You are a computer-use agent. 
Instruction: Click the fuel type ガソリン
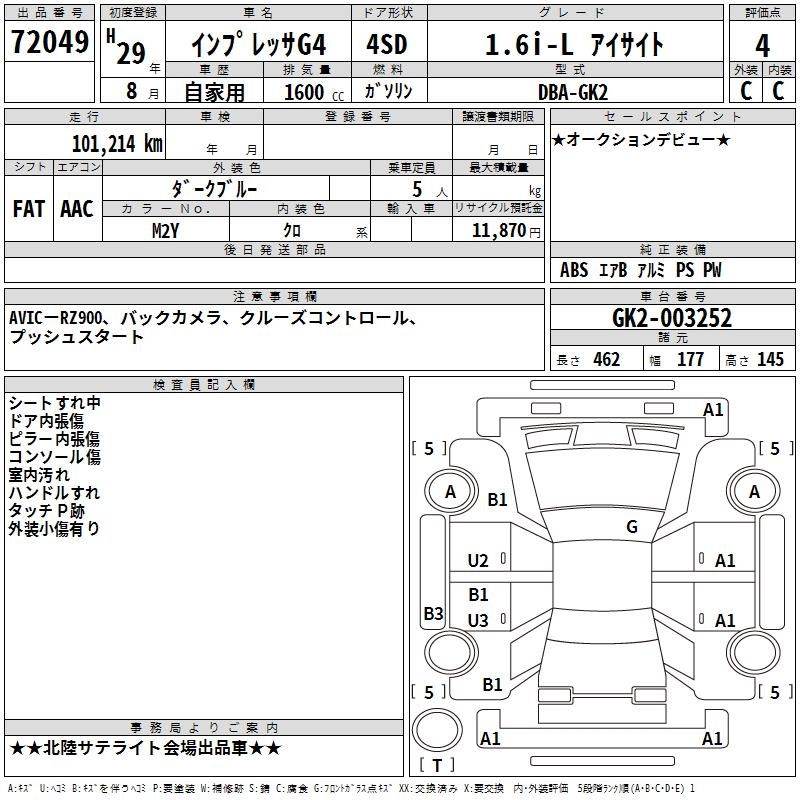(388, 91)
